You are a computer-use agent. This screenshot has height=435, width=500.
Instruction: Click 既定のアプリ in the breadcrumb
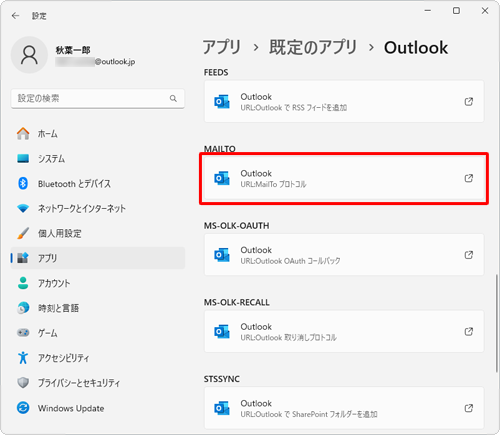(313, 47)
